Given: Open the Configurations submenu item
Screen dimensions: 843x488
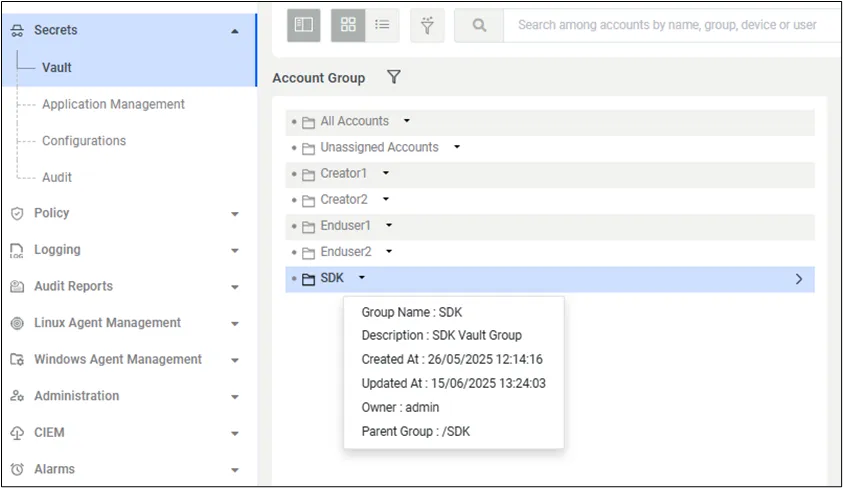Looking at the screenshot, I should [x=84, y=141].
